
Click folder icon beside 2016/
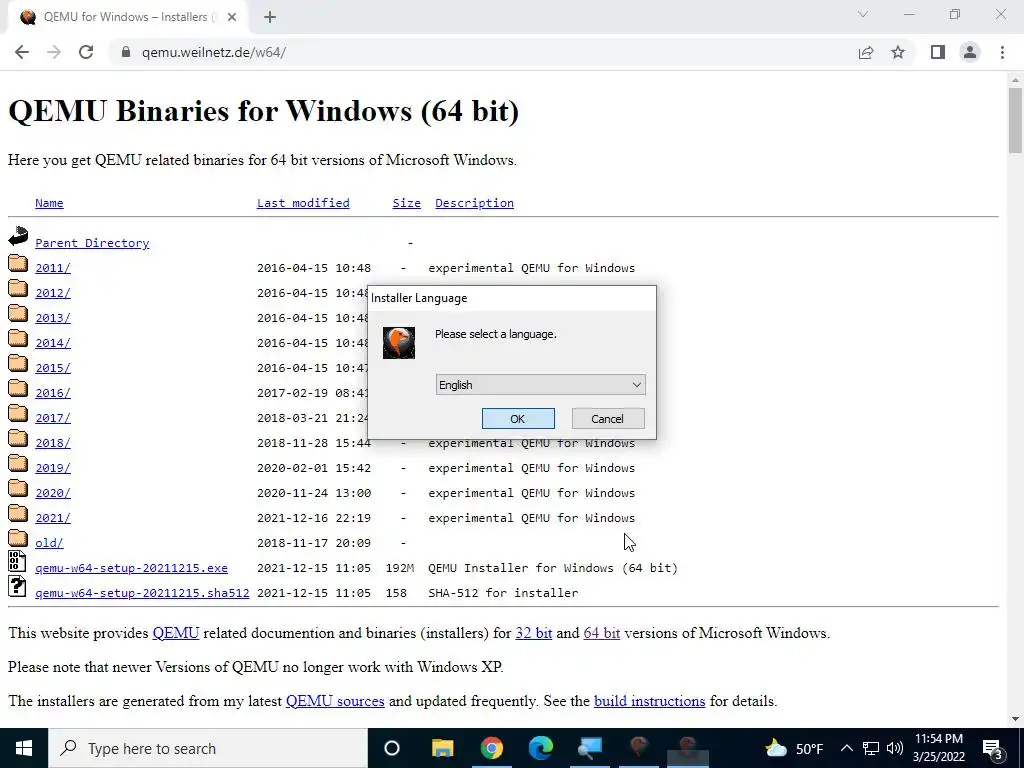(18, 388)
